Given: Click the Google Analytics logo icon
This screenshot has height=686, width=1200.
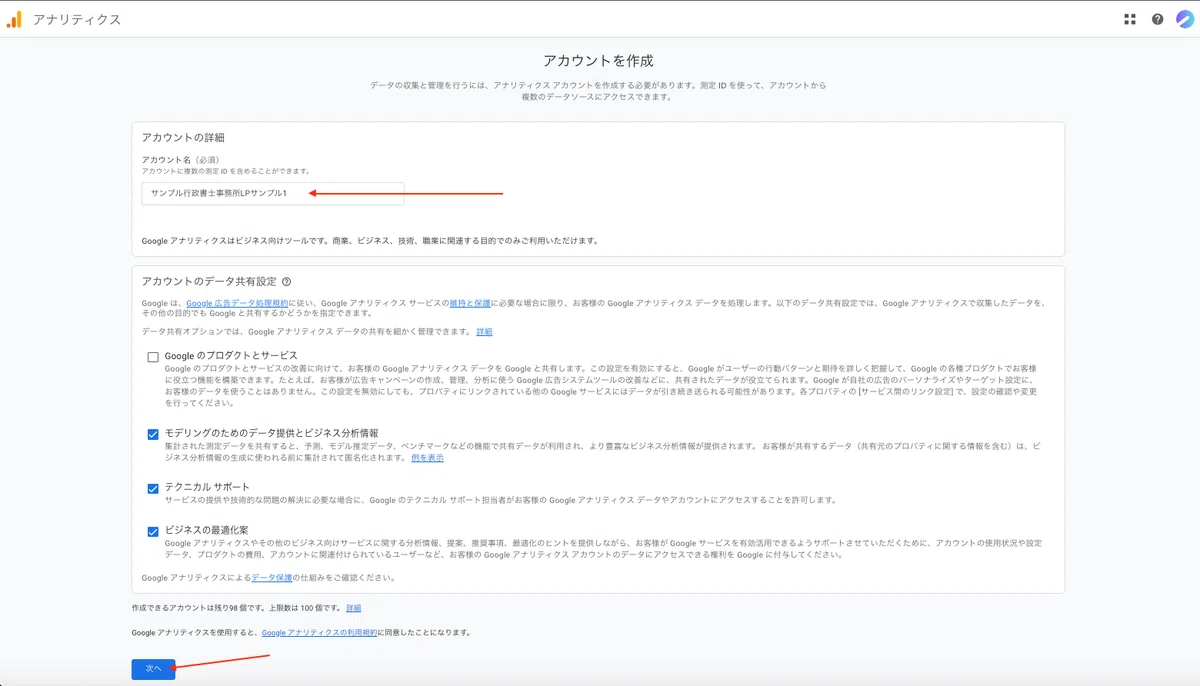Looking at the screenshot, I should point(14,19).
